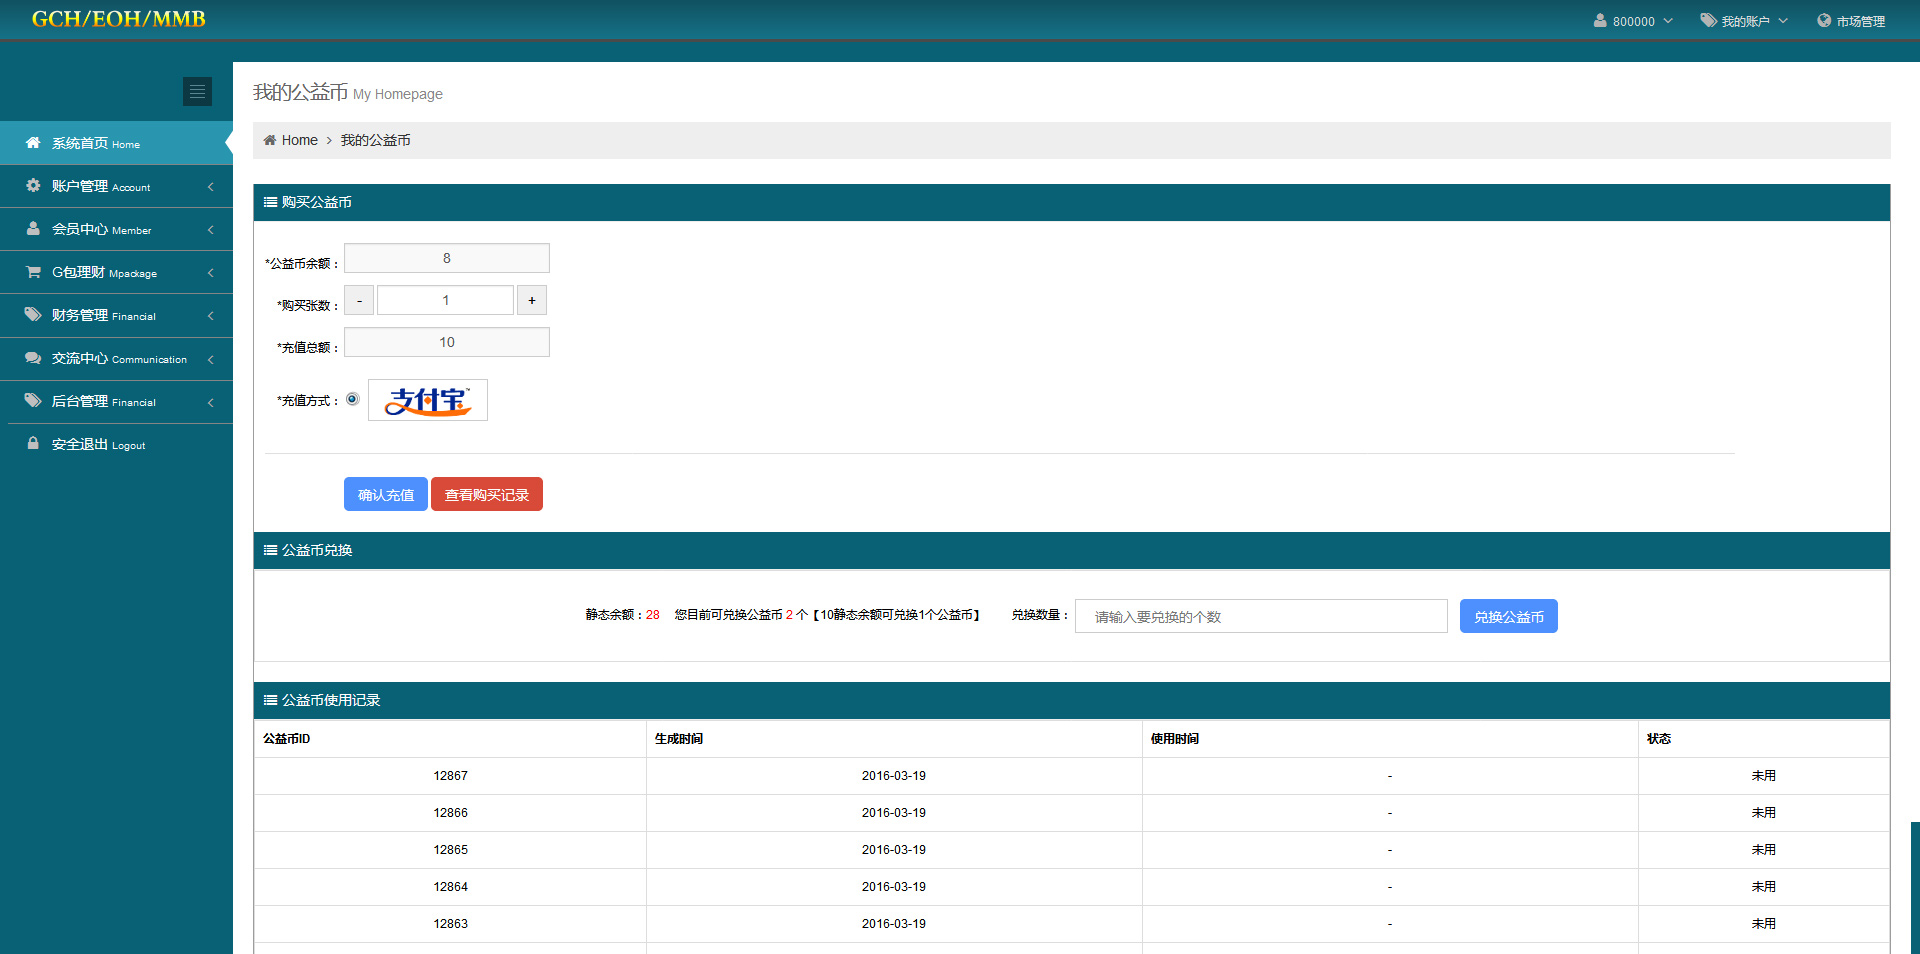Click the globe icon for 市场管理
This screenshot has height=954, width=1920.
(1824, 21)
